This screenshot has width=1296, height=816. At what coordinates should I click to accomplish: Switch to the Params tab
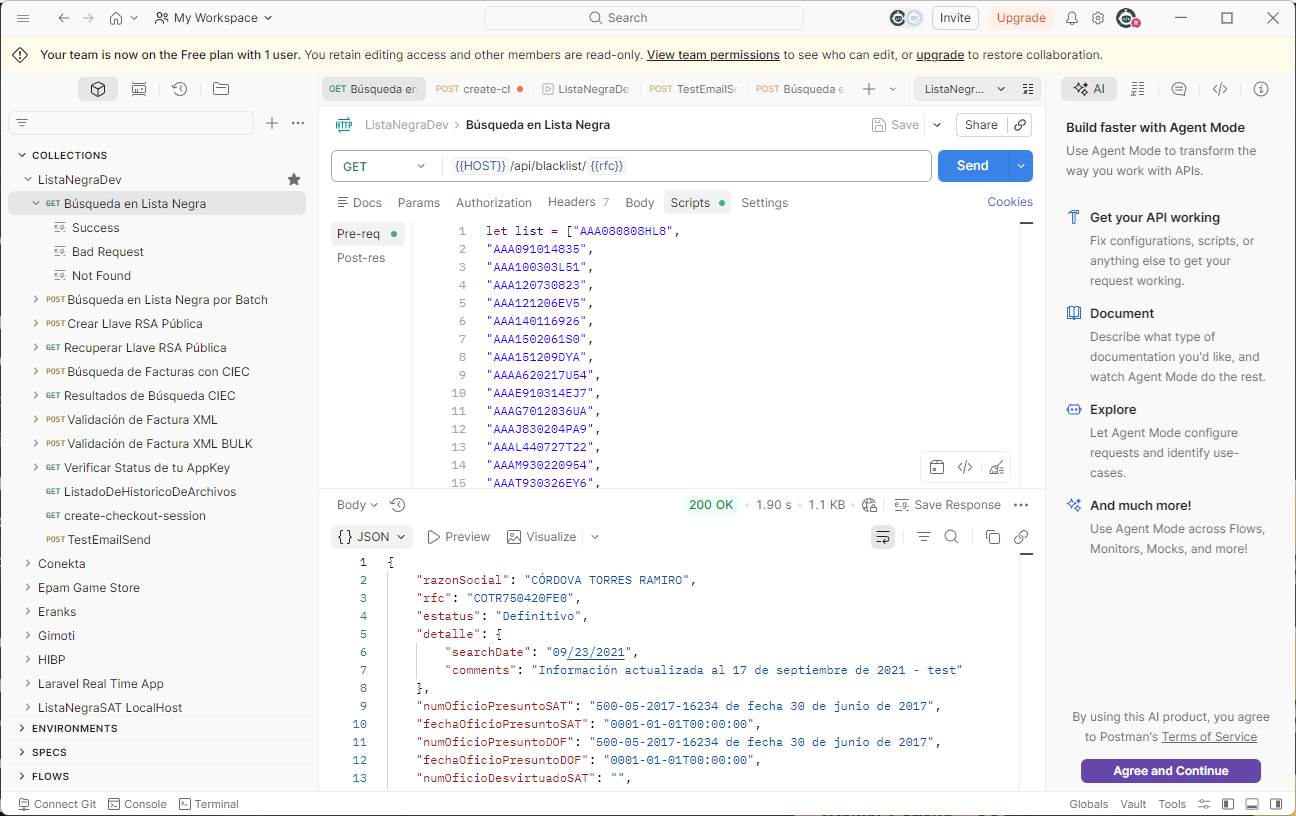419,203
